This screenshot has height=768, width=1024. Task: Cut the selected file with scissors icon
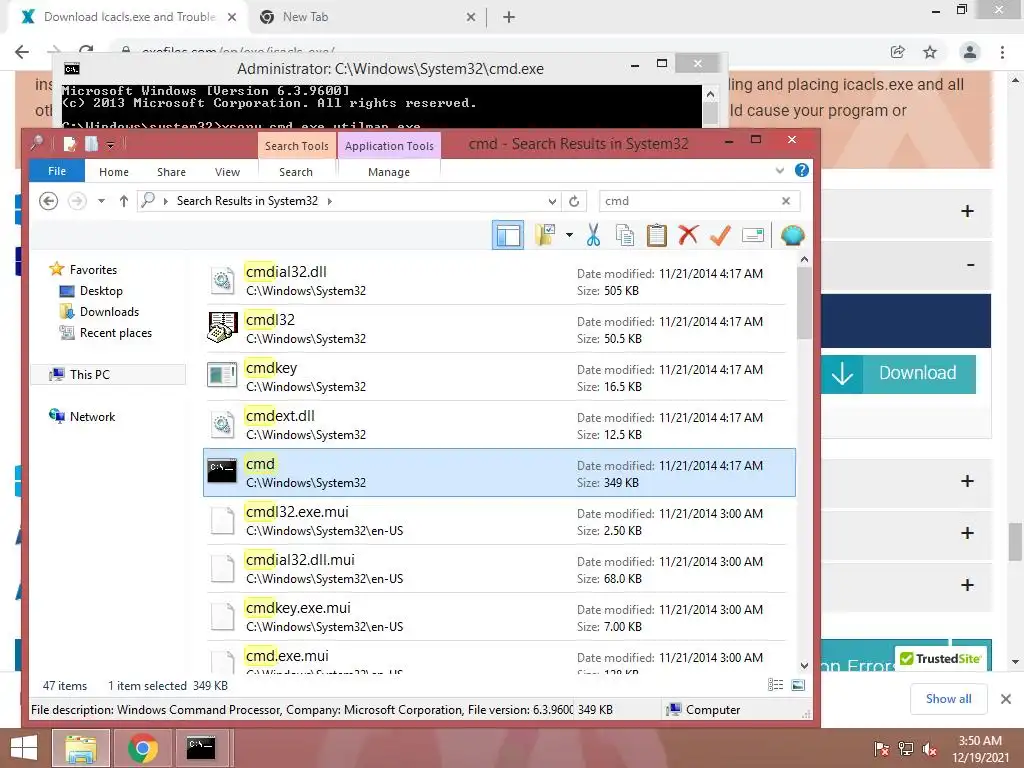point(593,235)
